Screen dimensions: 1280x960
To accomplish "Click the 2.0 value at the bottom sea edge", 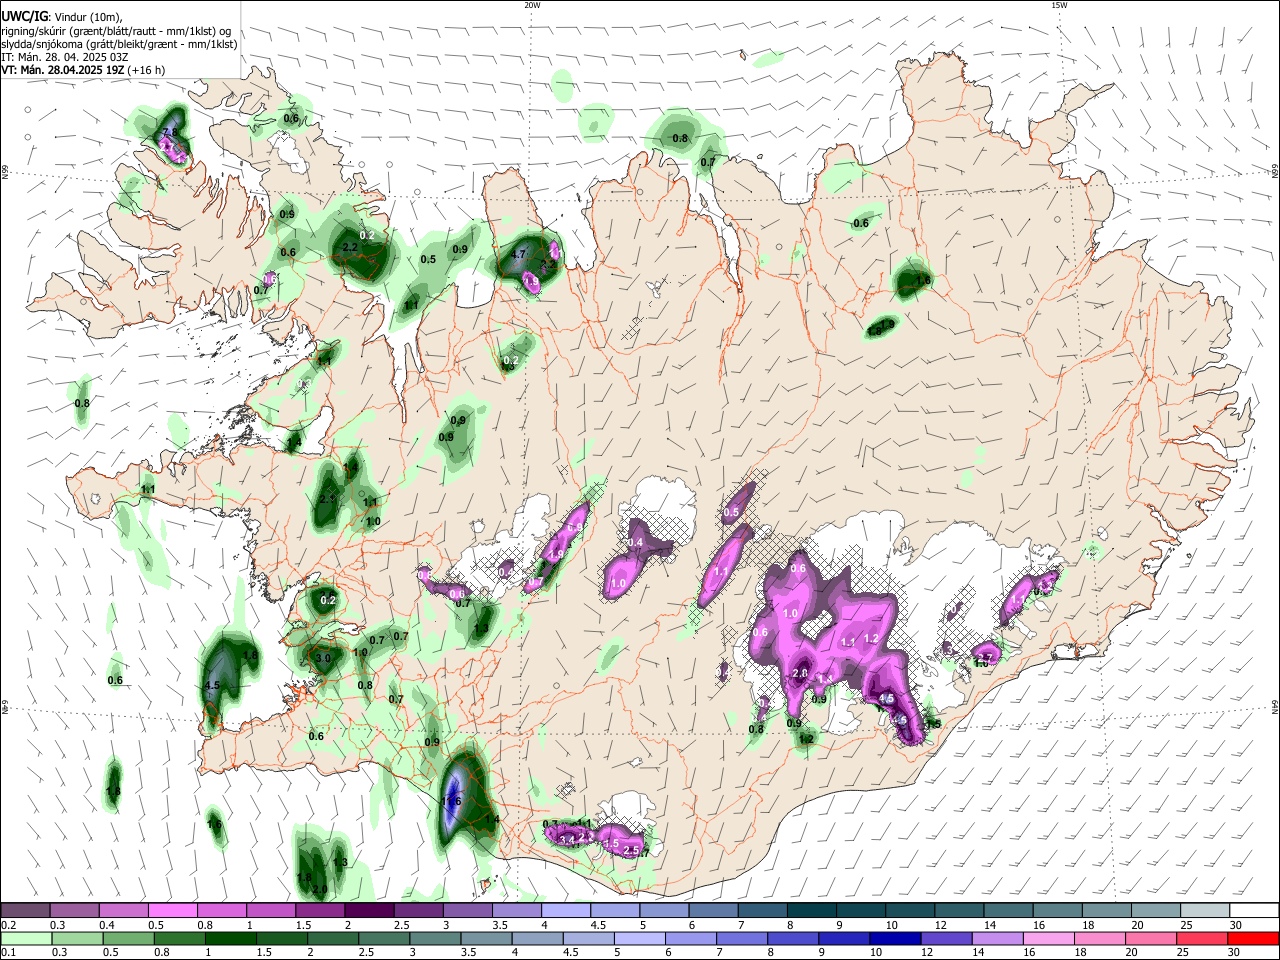I will tap(320, 889).
